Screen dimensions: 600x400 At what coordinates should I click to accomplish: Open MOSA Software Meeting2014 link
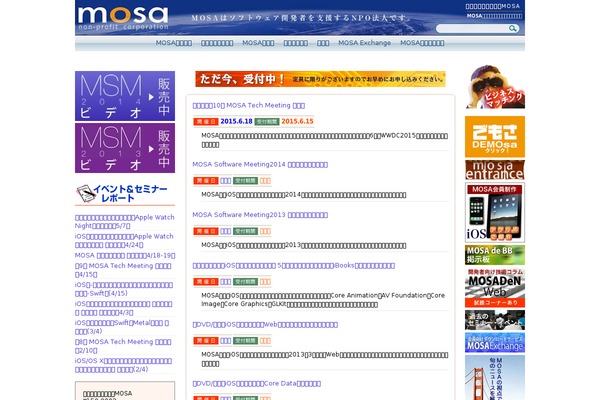point(260,164)
